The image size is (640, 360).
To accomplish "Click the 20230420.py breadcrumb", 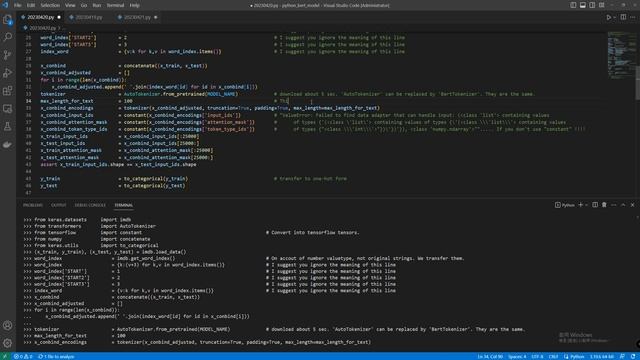I will pos(42,28).
